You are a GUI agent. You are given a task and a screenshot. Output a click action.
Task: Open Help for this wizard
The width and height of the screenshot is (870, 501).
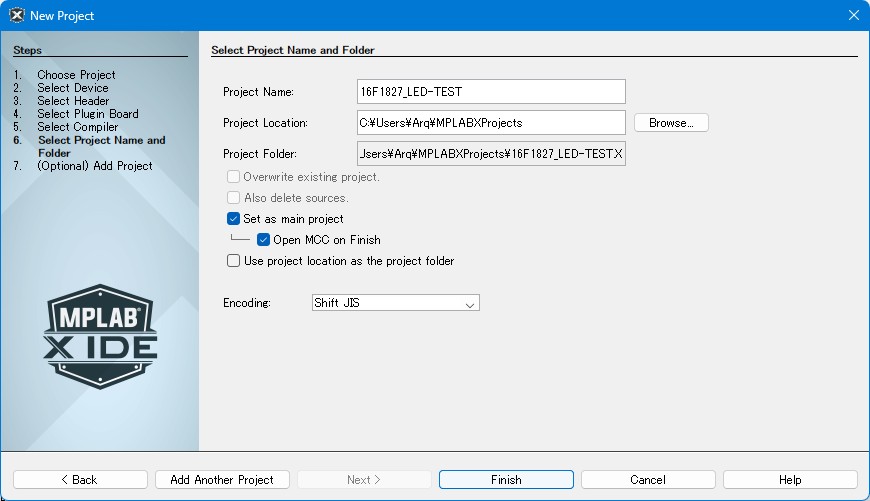click(x=790, y=480)
